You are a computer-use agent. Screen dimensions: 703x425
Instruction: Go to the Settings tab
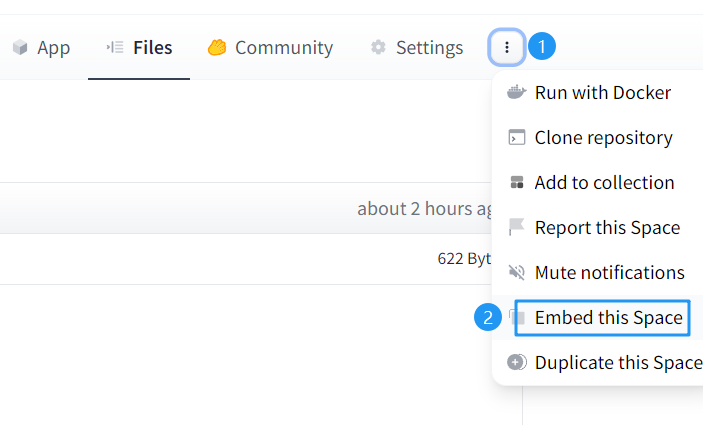[417, 48]
